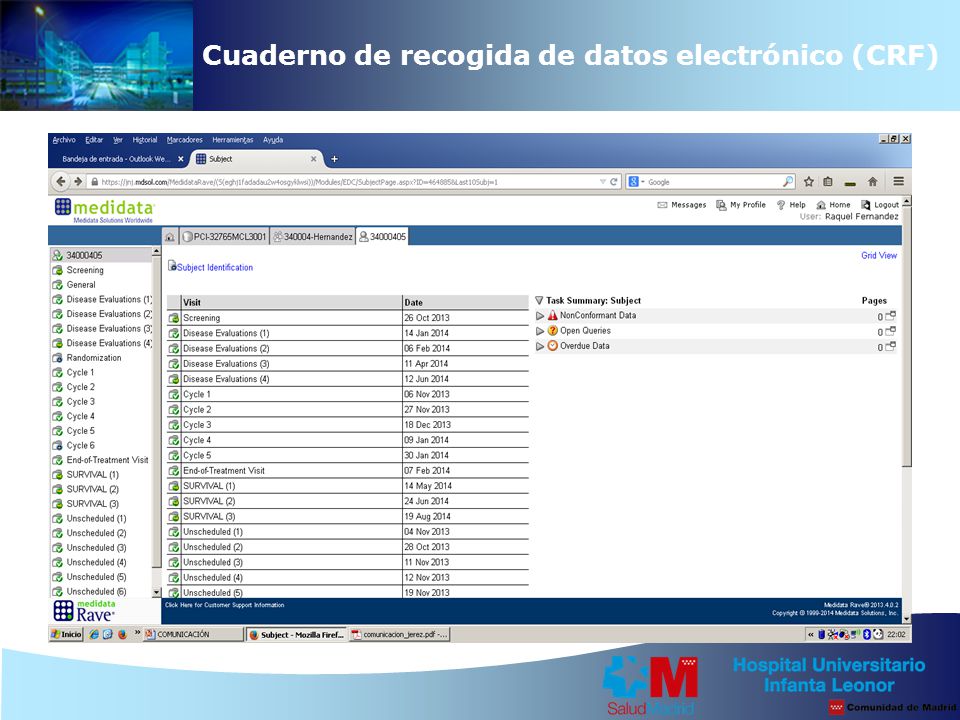
Task: Open comunicacion_jerez.pdf taskbar button
Action: click(x=399, y=634)
